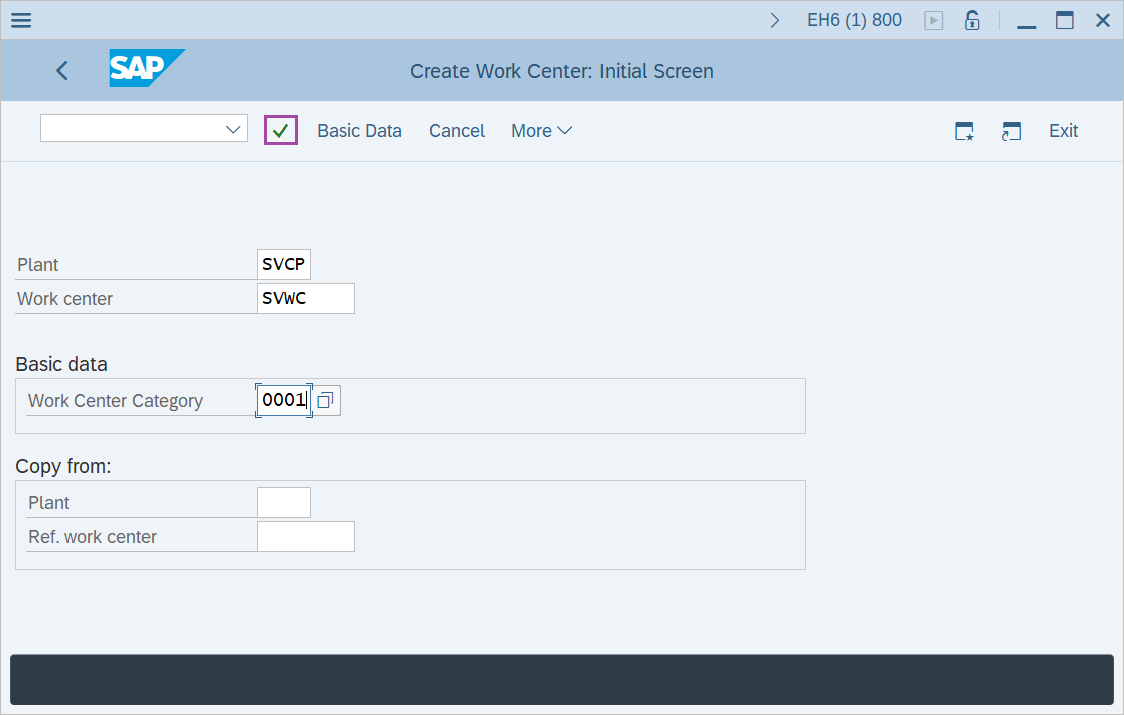Cancel the work center creation
The height and width of the screenshot is (715, 1124).
pos(456,130)
